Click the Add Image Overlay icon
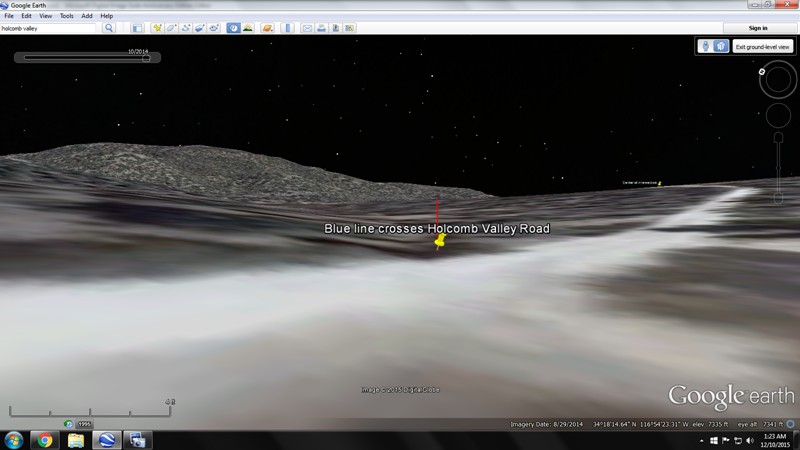This screenshot has width=800, height=450. [x=201, y=28]
